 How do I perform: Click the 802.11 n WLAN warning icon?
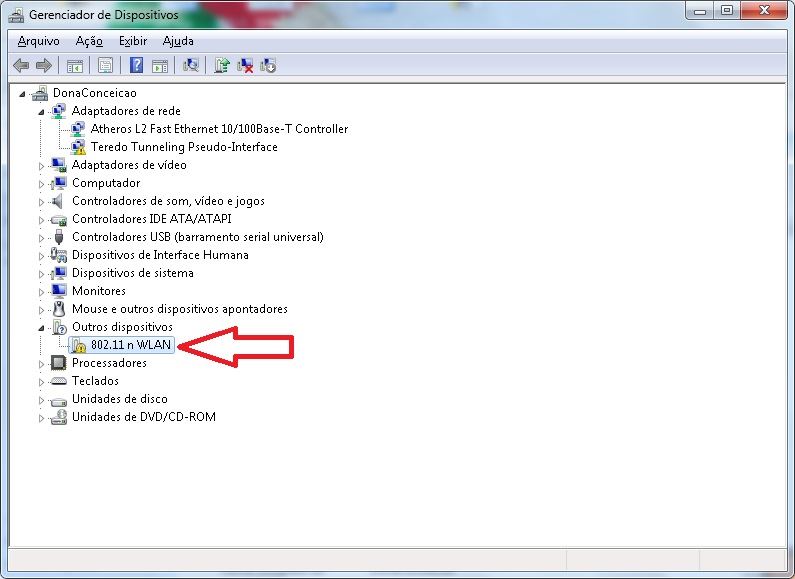[x=78, y=345]
